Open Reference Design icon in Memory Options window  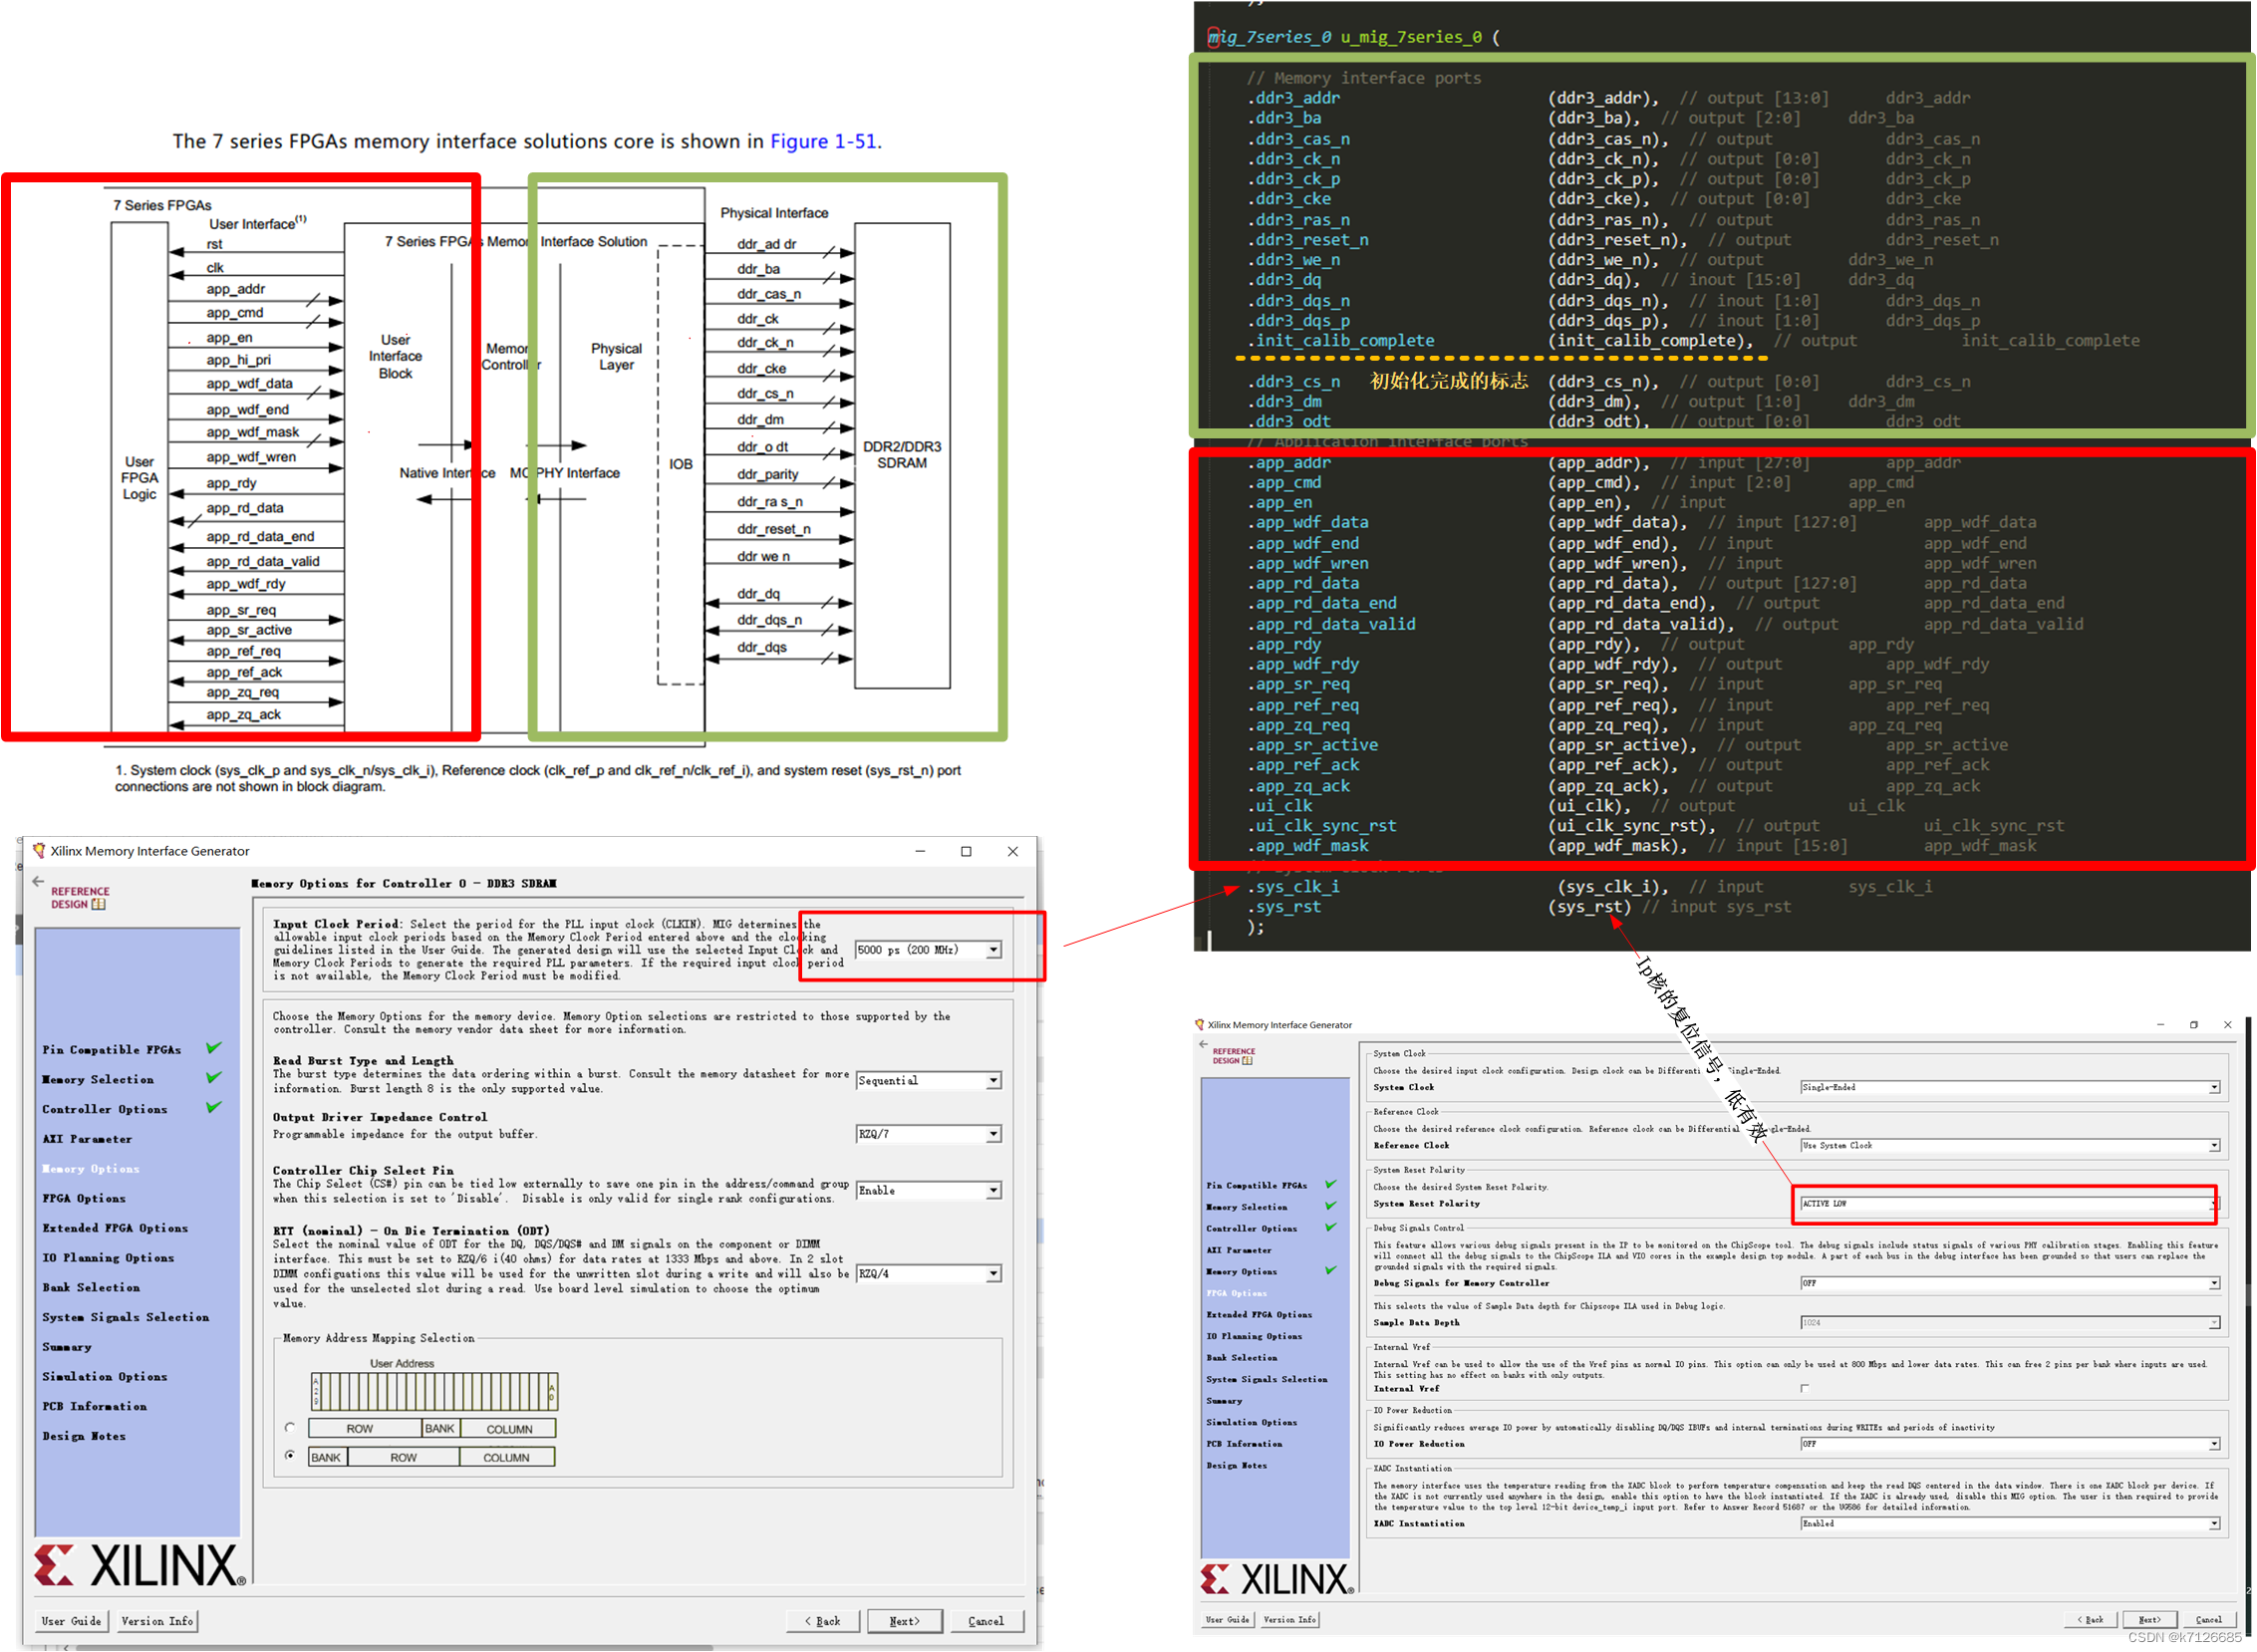80,898
